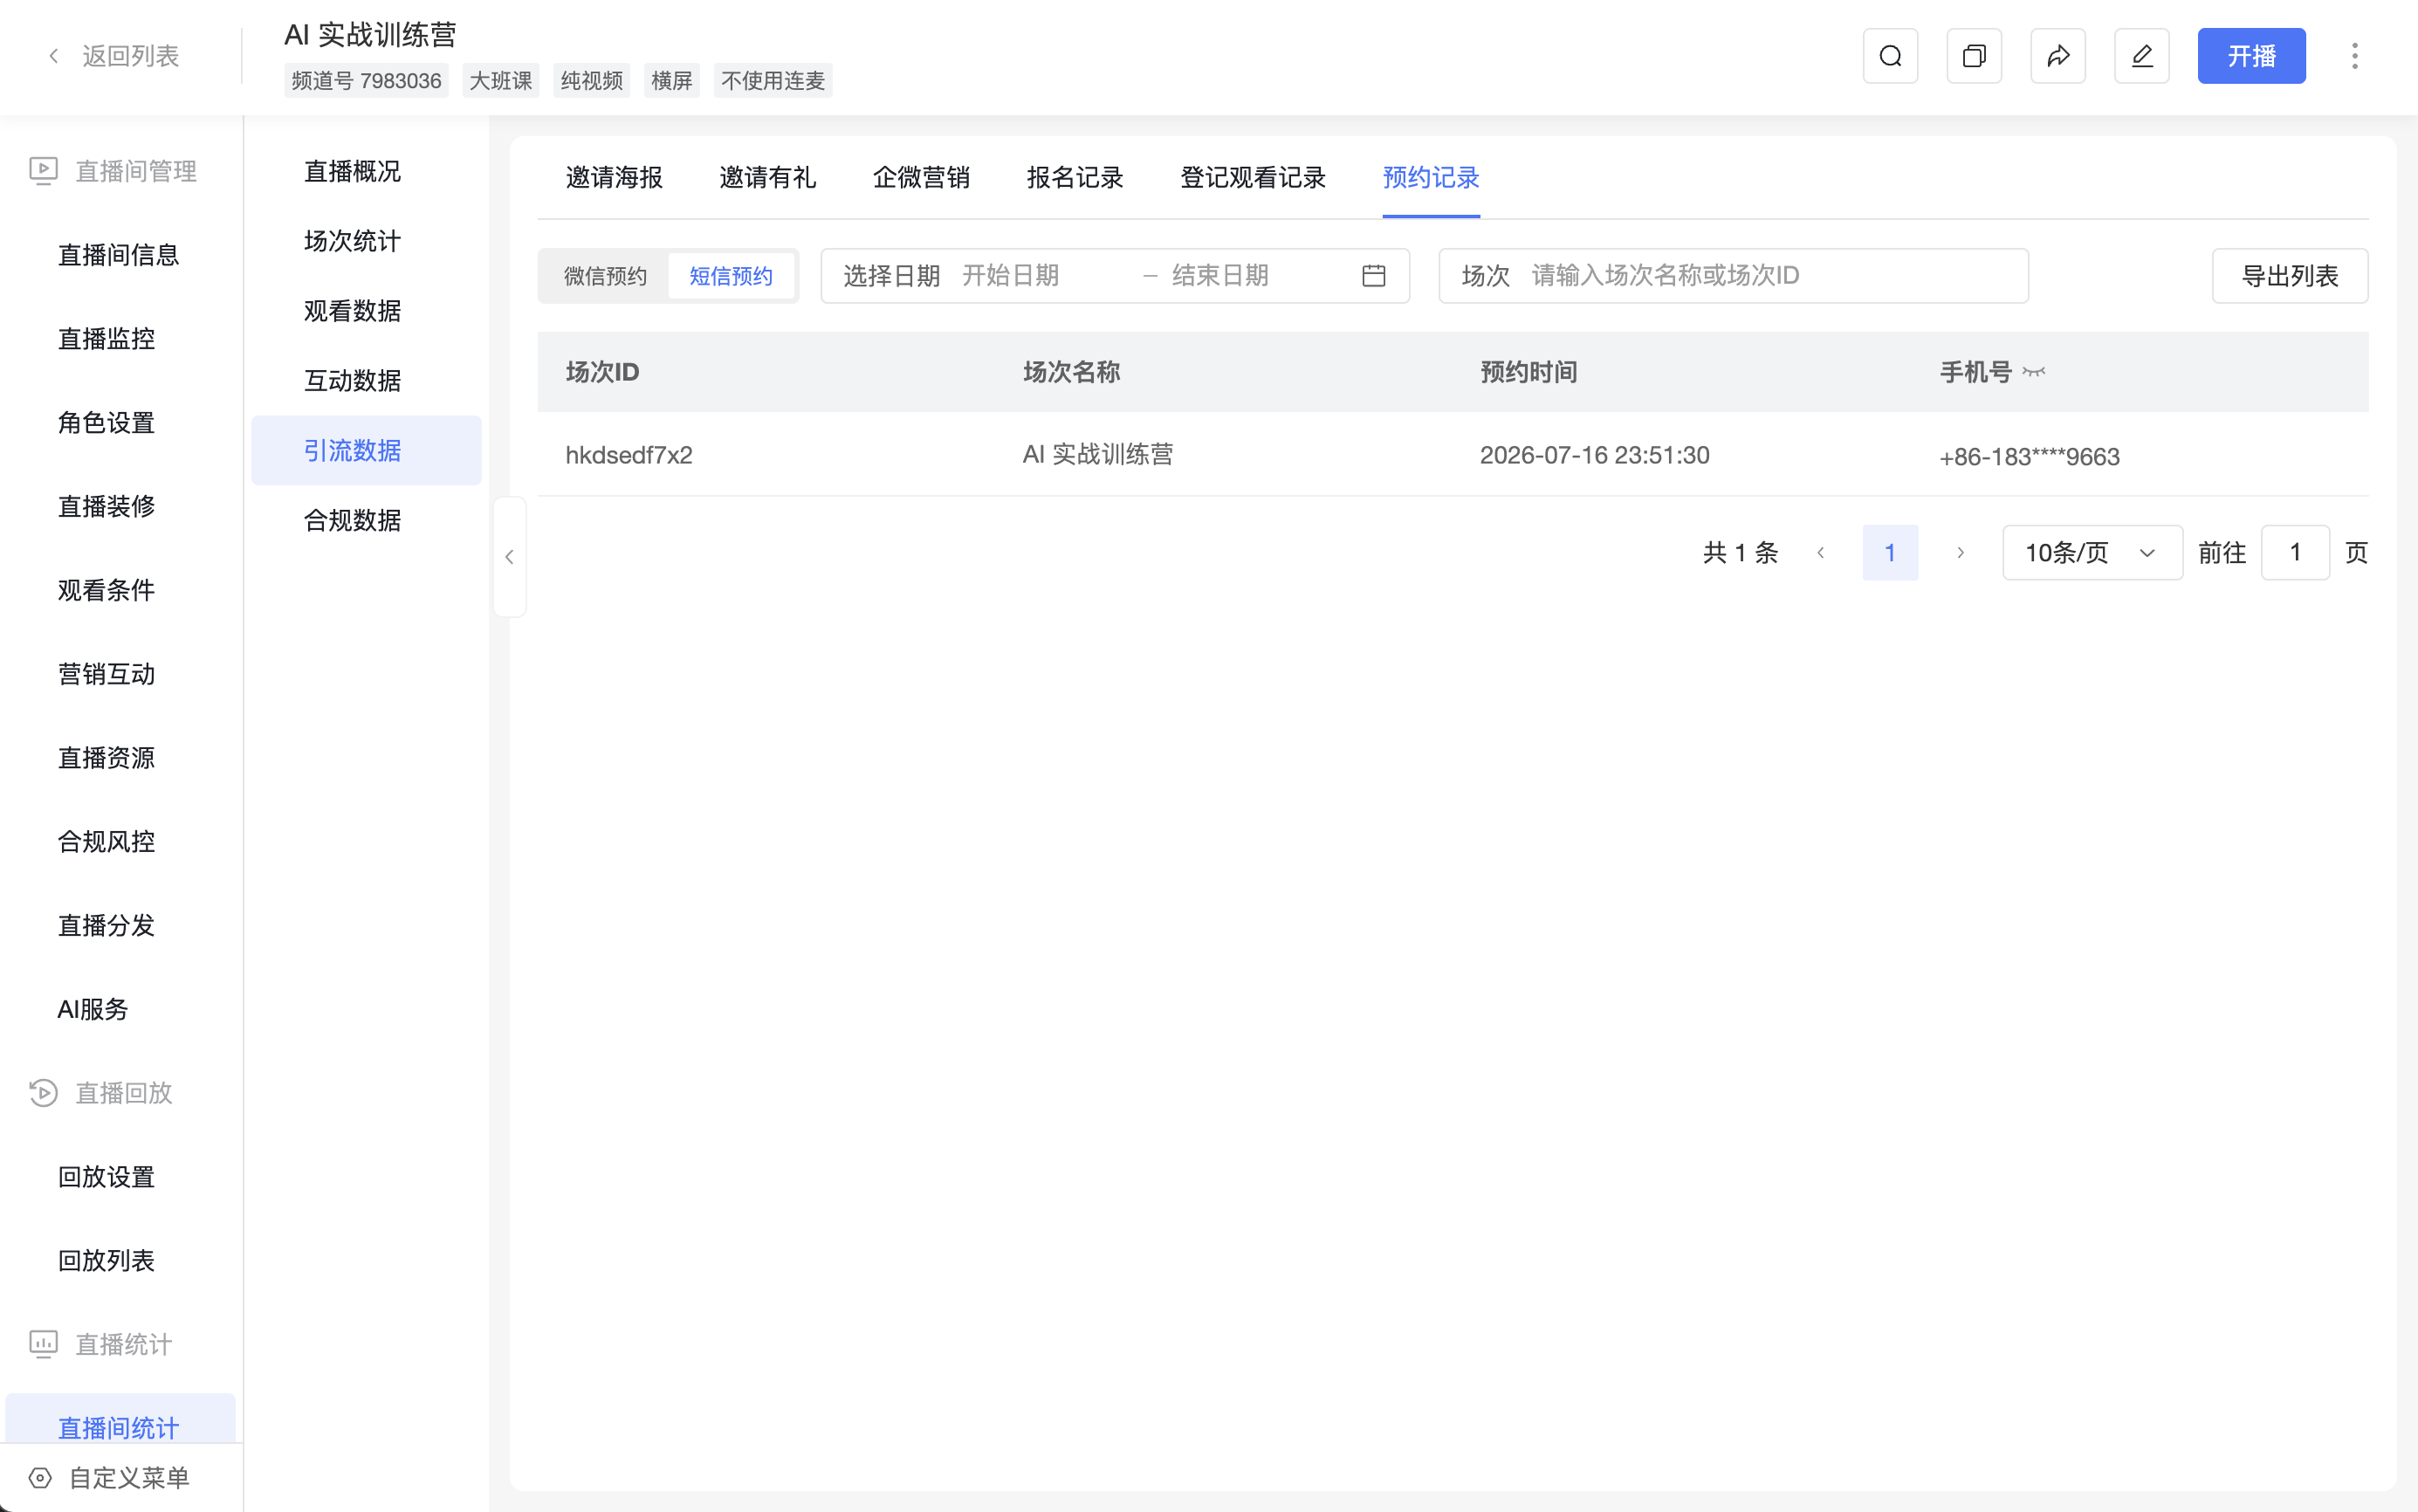Open 场次统计 in secondary menu

coord(366,241)
